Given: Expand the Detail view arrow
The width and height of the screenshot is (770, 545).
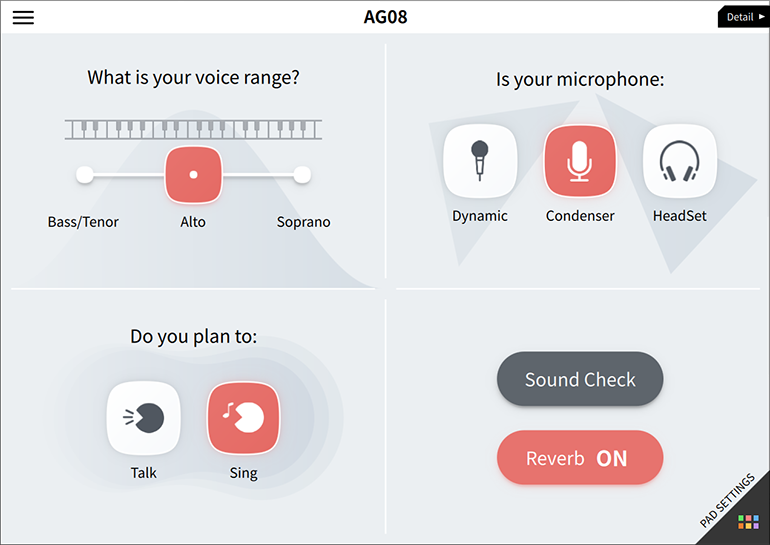Looking at the screenshot, I should pos(742,17).
